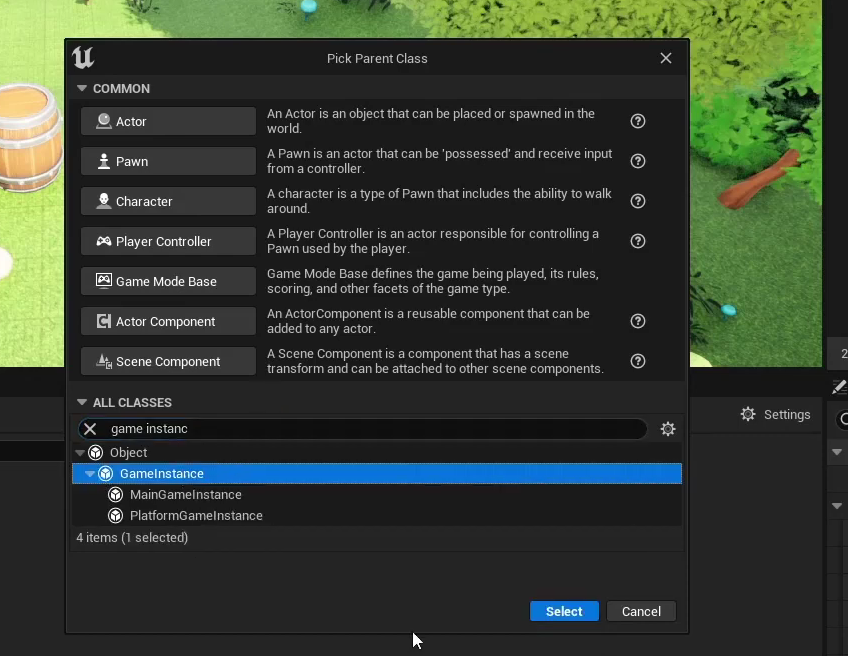Choose the Pawn parent class
Viewport: 848px width, 656px height.
[168, 161]
